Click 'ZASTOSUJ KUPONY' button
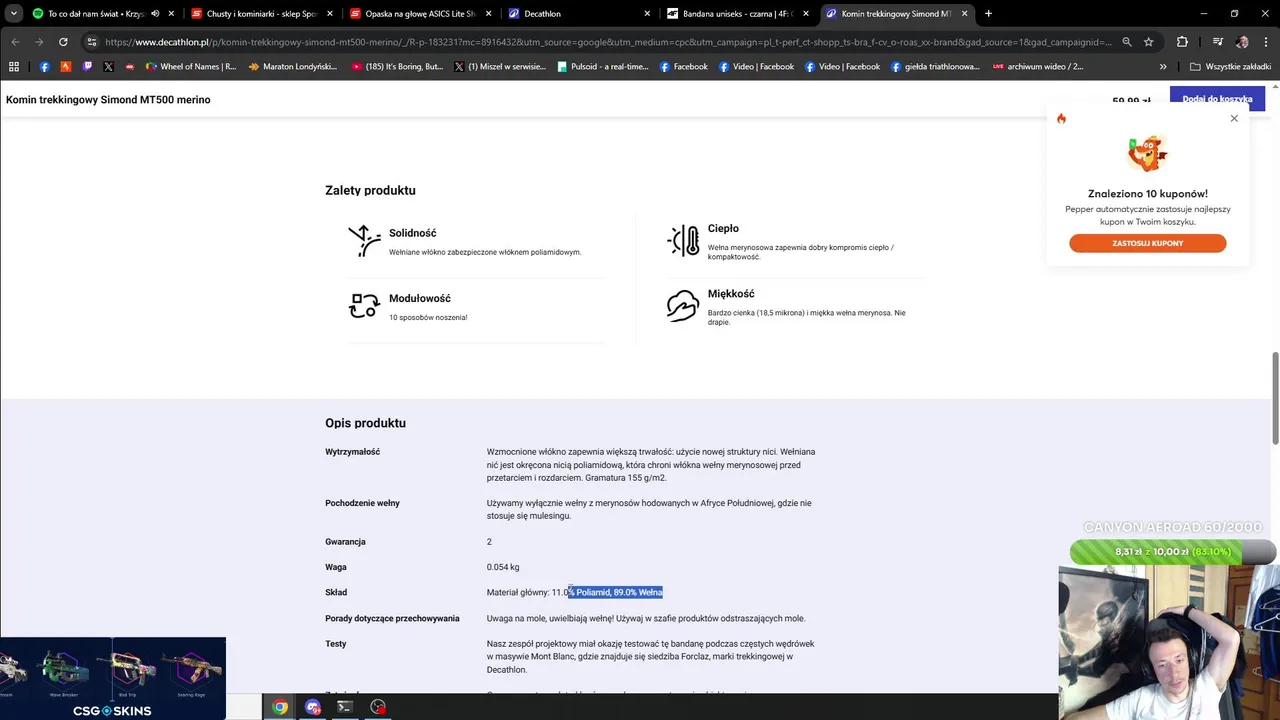 point(1147,243)
